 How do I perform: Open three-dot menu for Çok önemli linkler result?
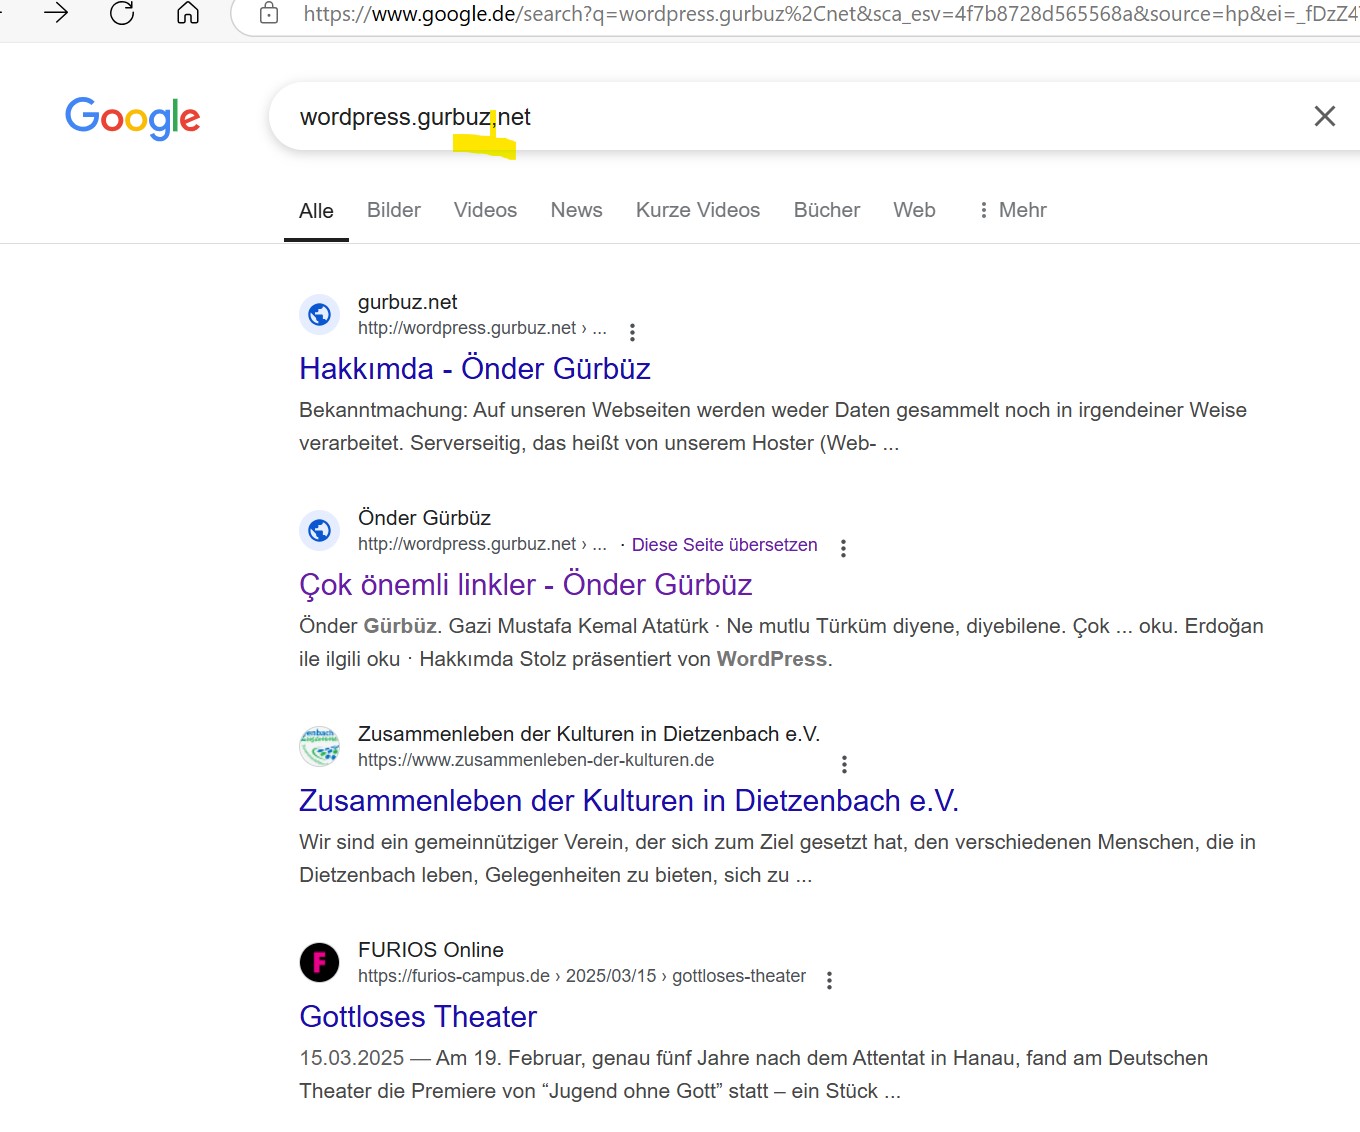pos(843,548)
